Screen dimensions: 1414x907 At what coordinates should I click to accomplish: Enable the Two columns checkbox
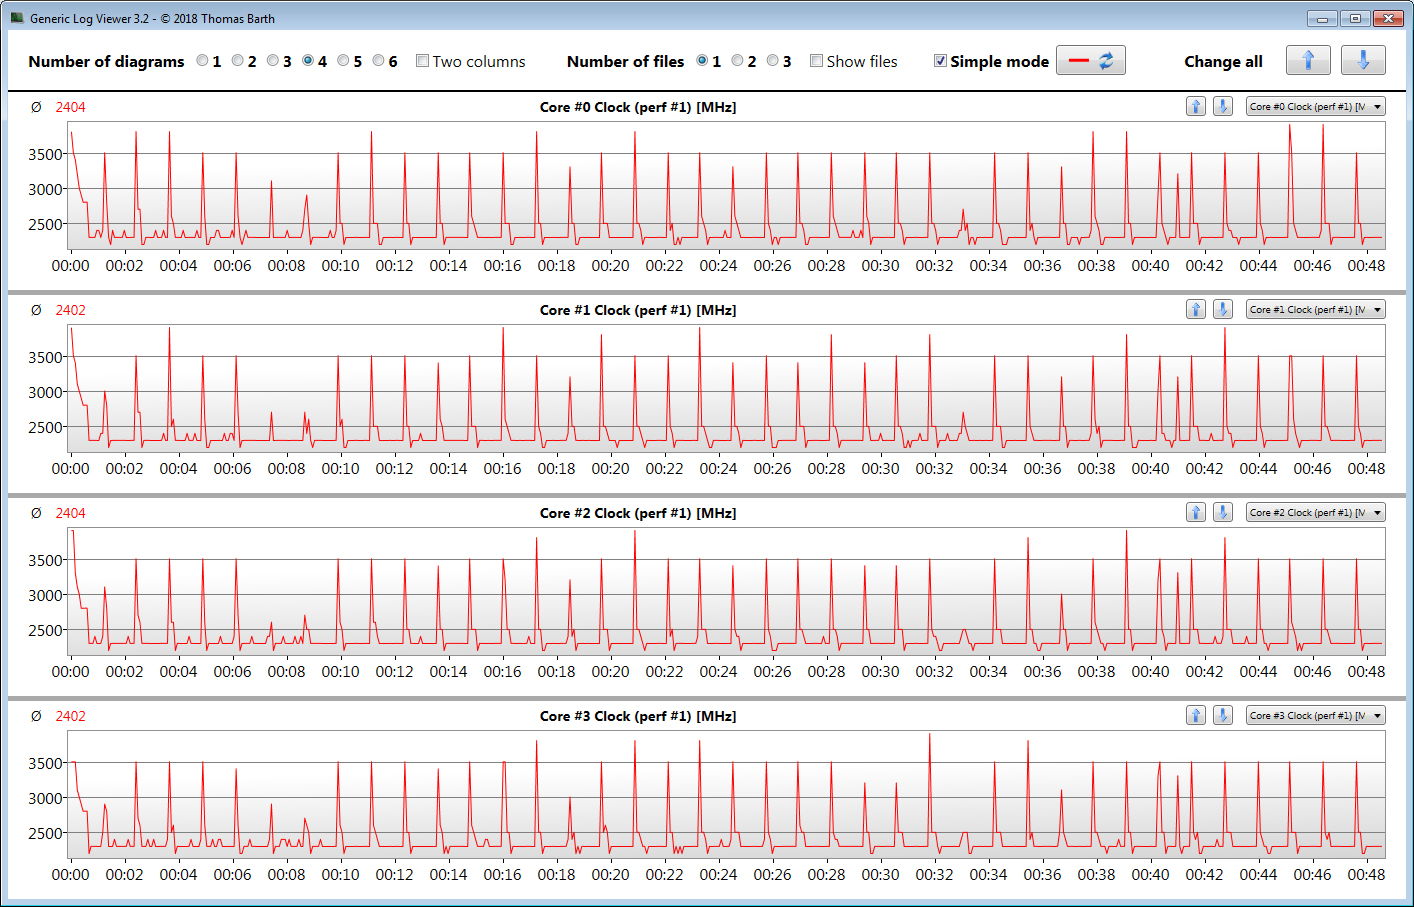423,61
